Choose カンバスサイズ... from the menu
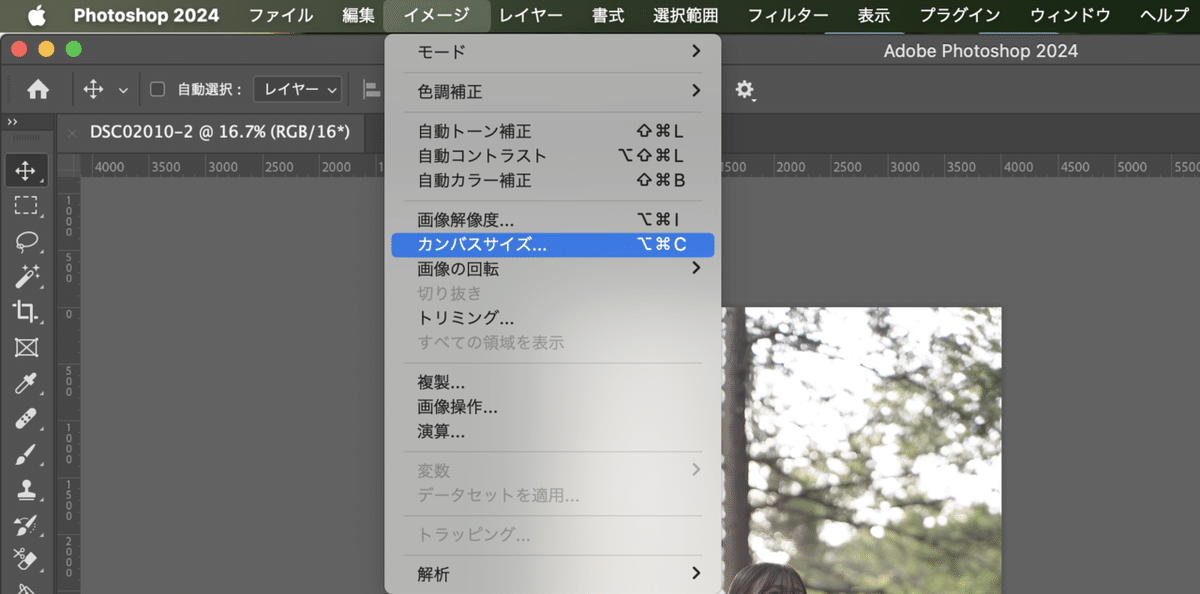This screenshot has width=1200, height=594. 552,244
